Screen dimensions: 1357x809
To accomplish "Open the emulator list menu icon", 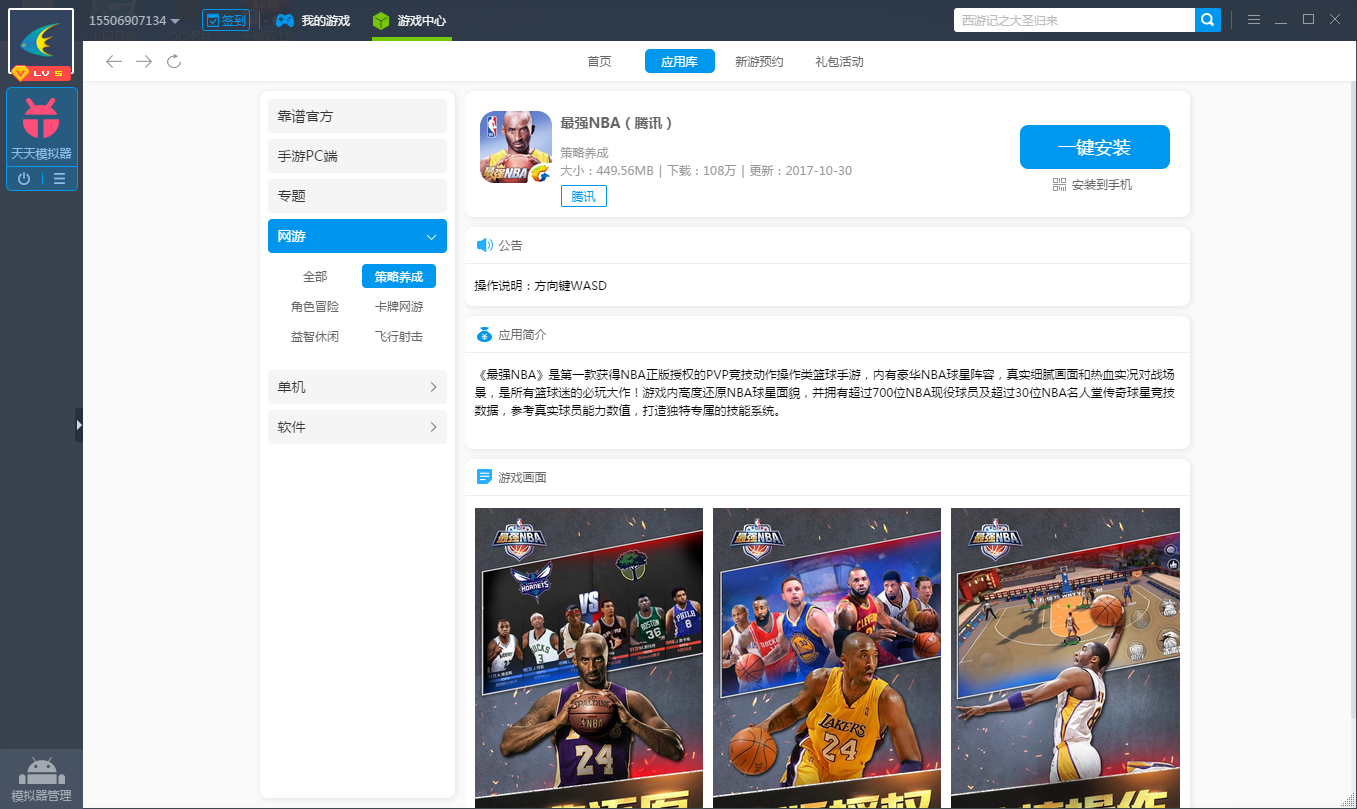I will point(60,179).
